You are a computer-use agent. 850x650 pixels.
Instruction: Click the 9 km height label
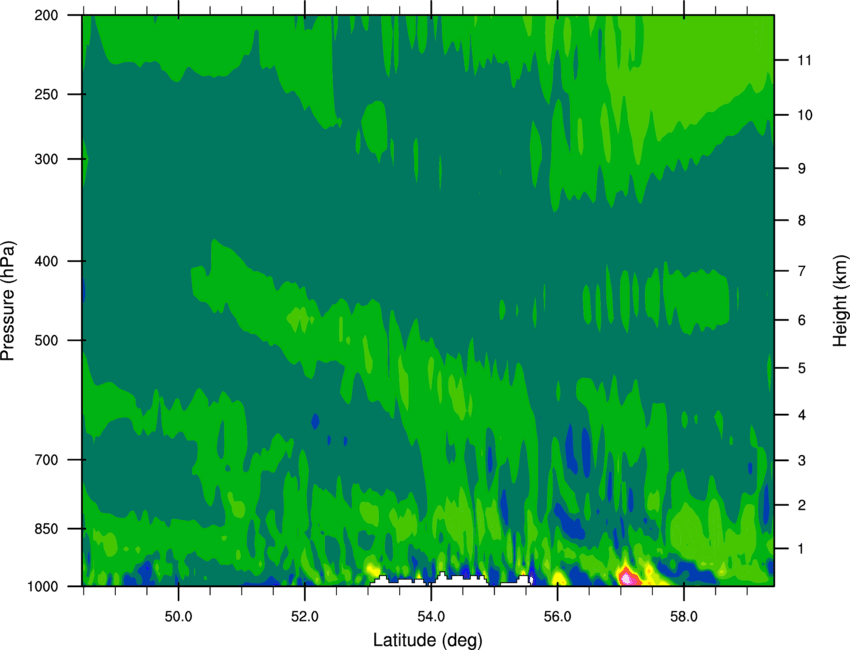[x=802, y=168]
